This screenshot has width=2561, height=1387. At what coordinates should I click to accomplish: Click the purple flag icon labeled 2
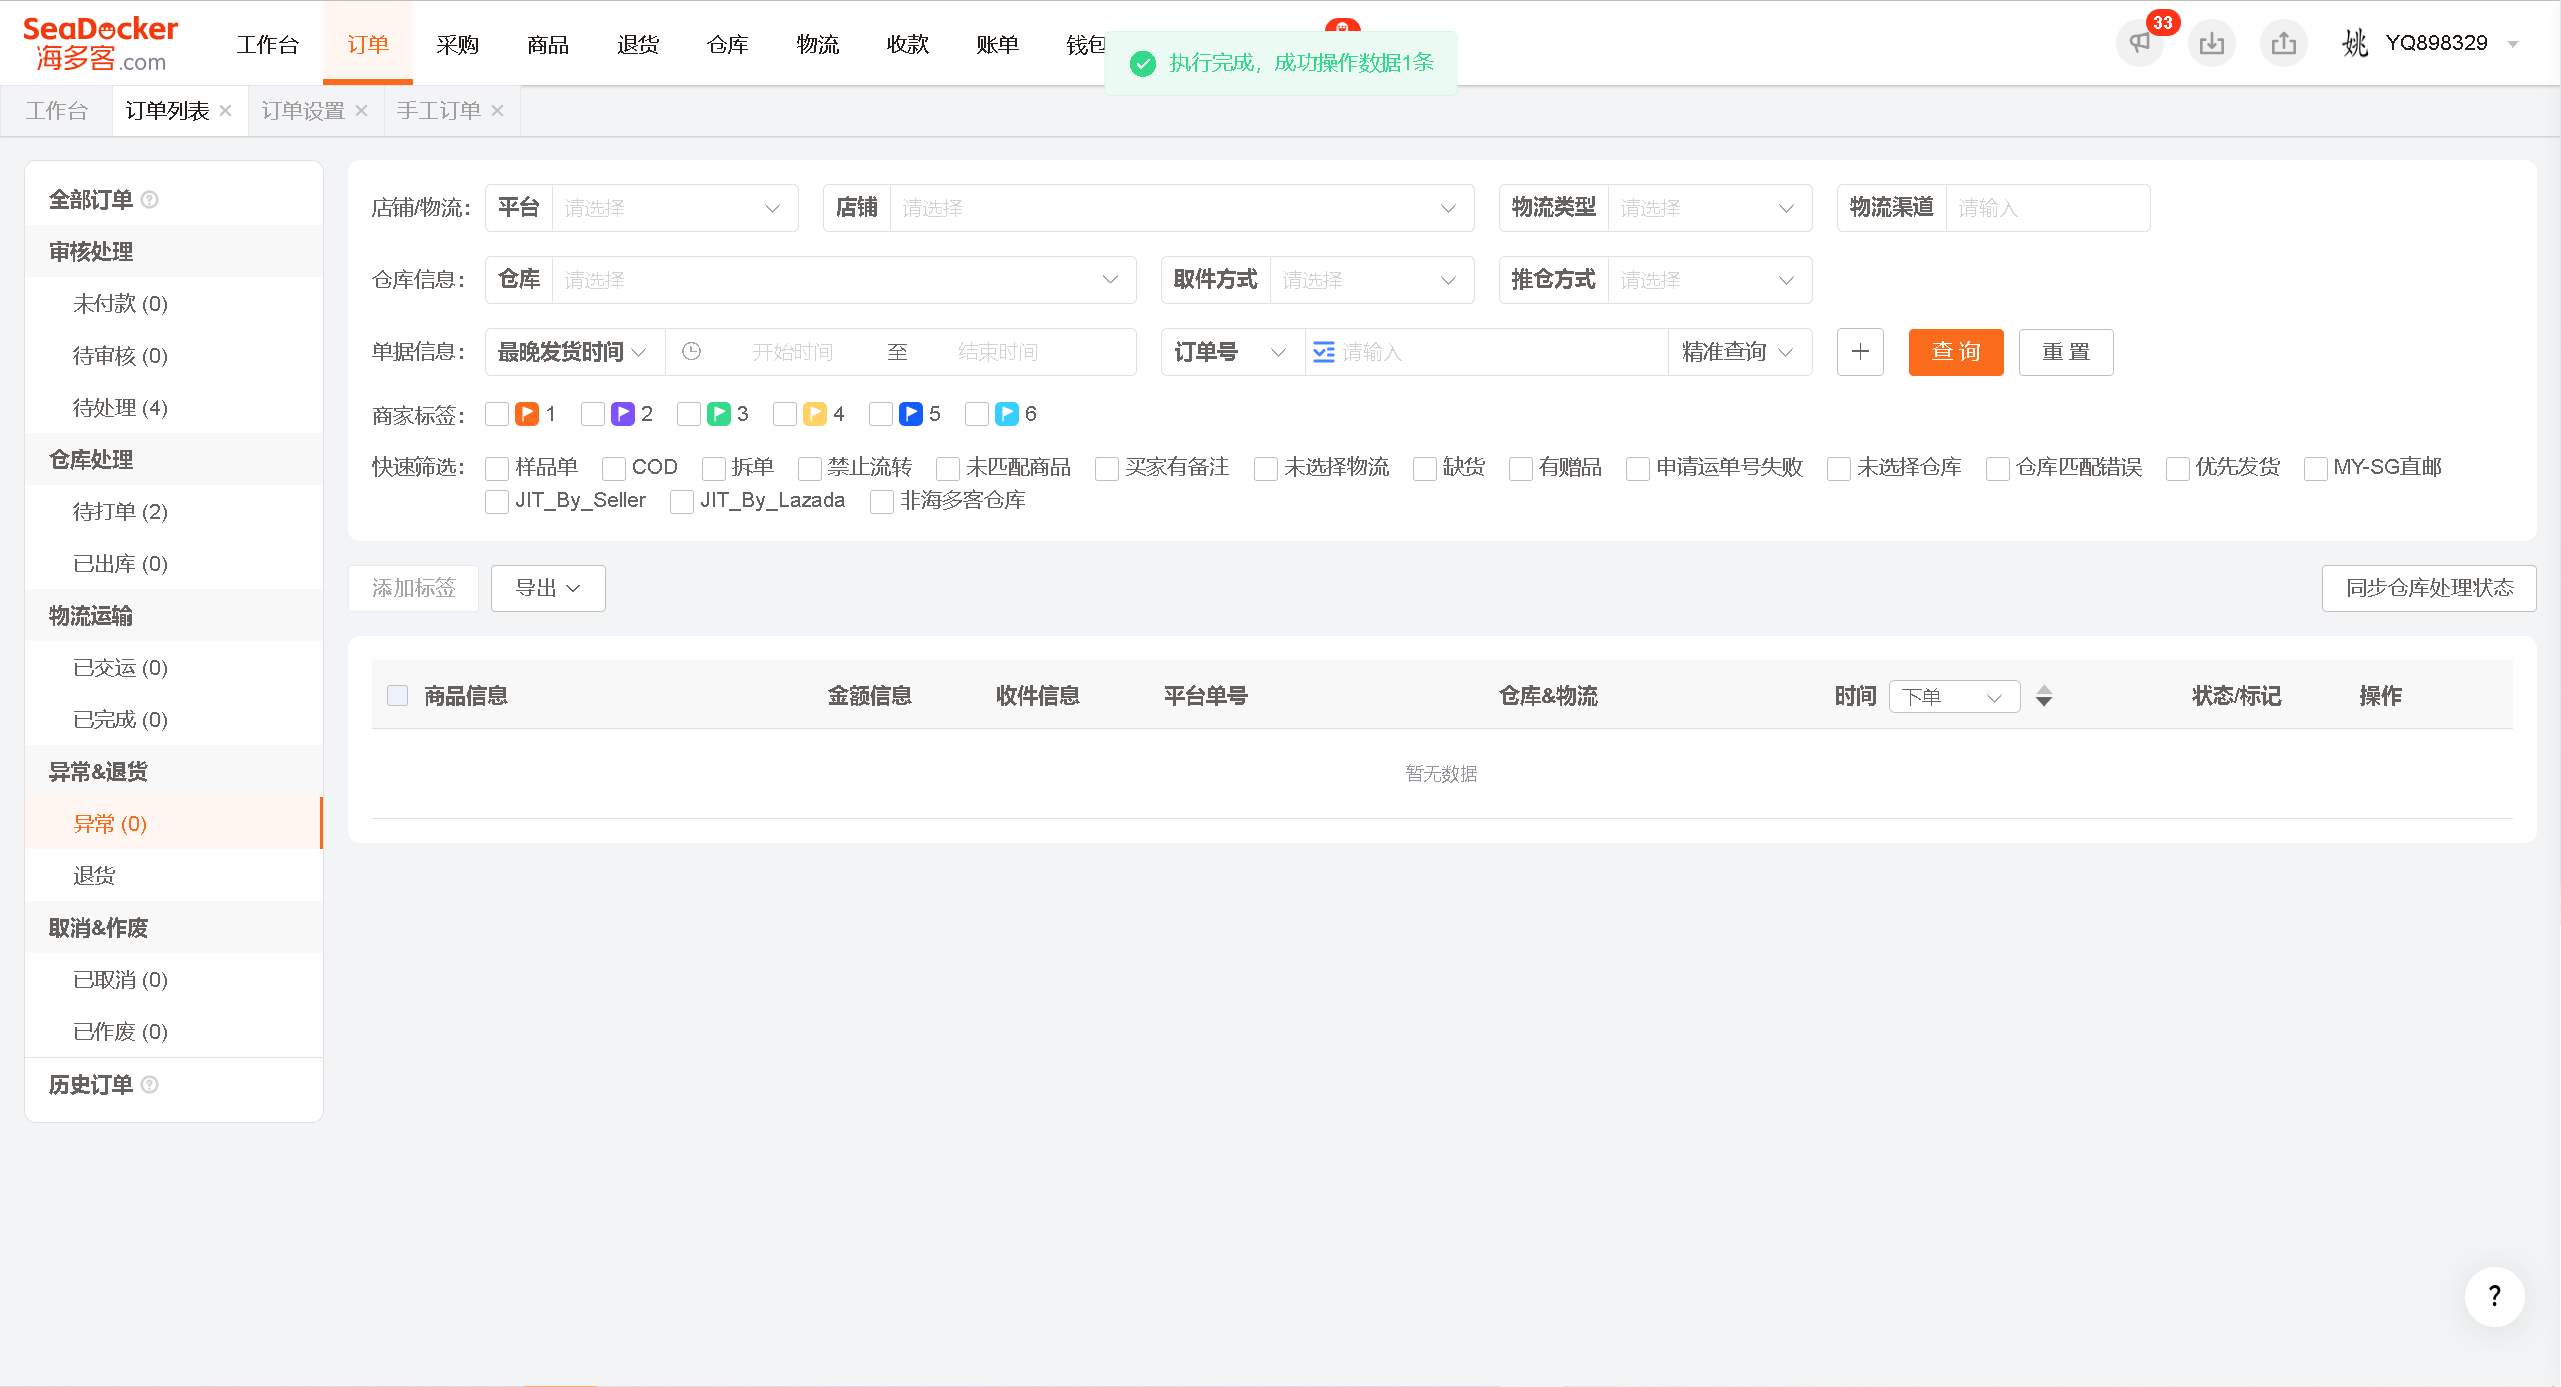point(623,414)
